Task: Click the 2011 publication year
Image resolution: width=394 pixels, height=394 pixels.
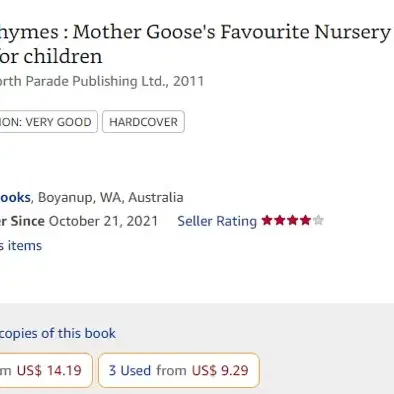Action: point(188,81)
